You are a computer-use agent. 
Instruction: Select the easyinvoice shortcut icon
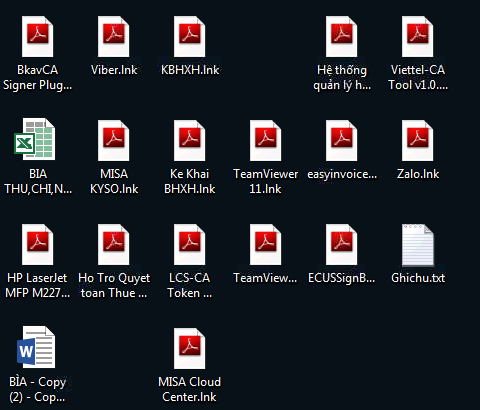(342, 141)
